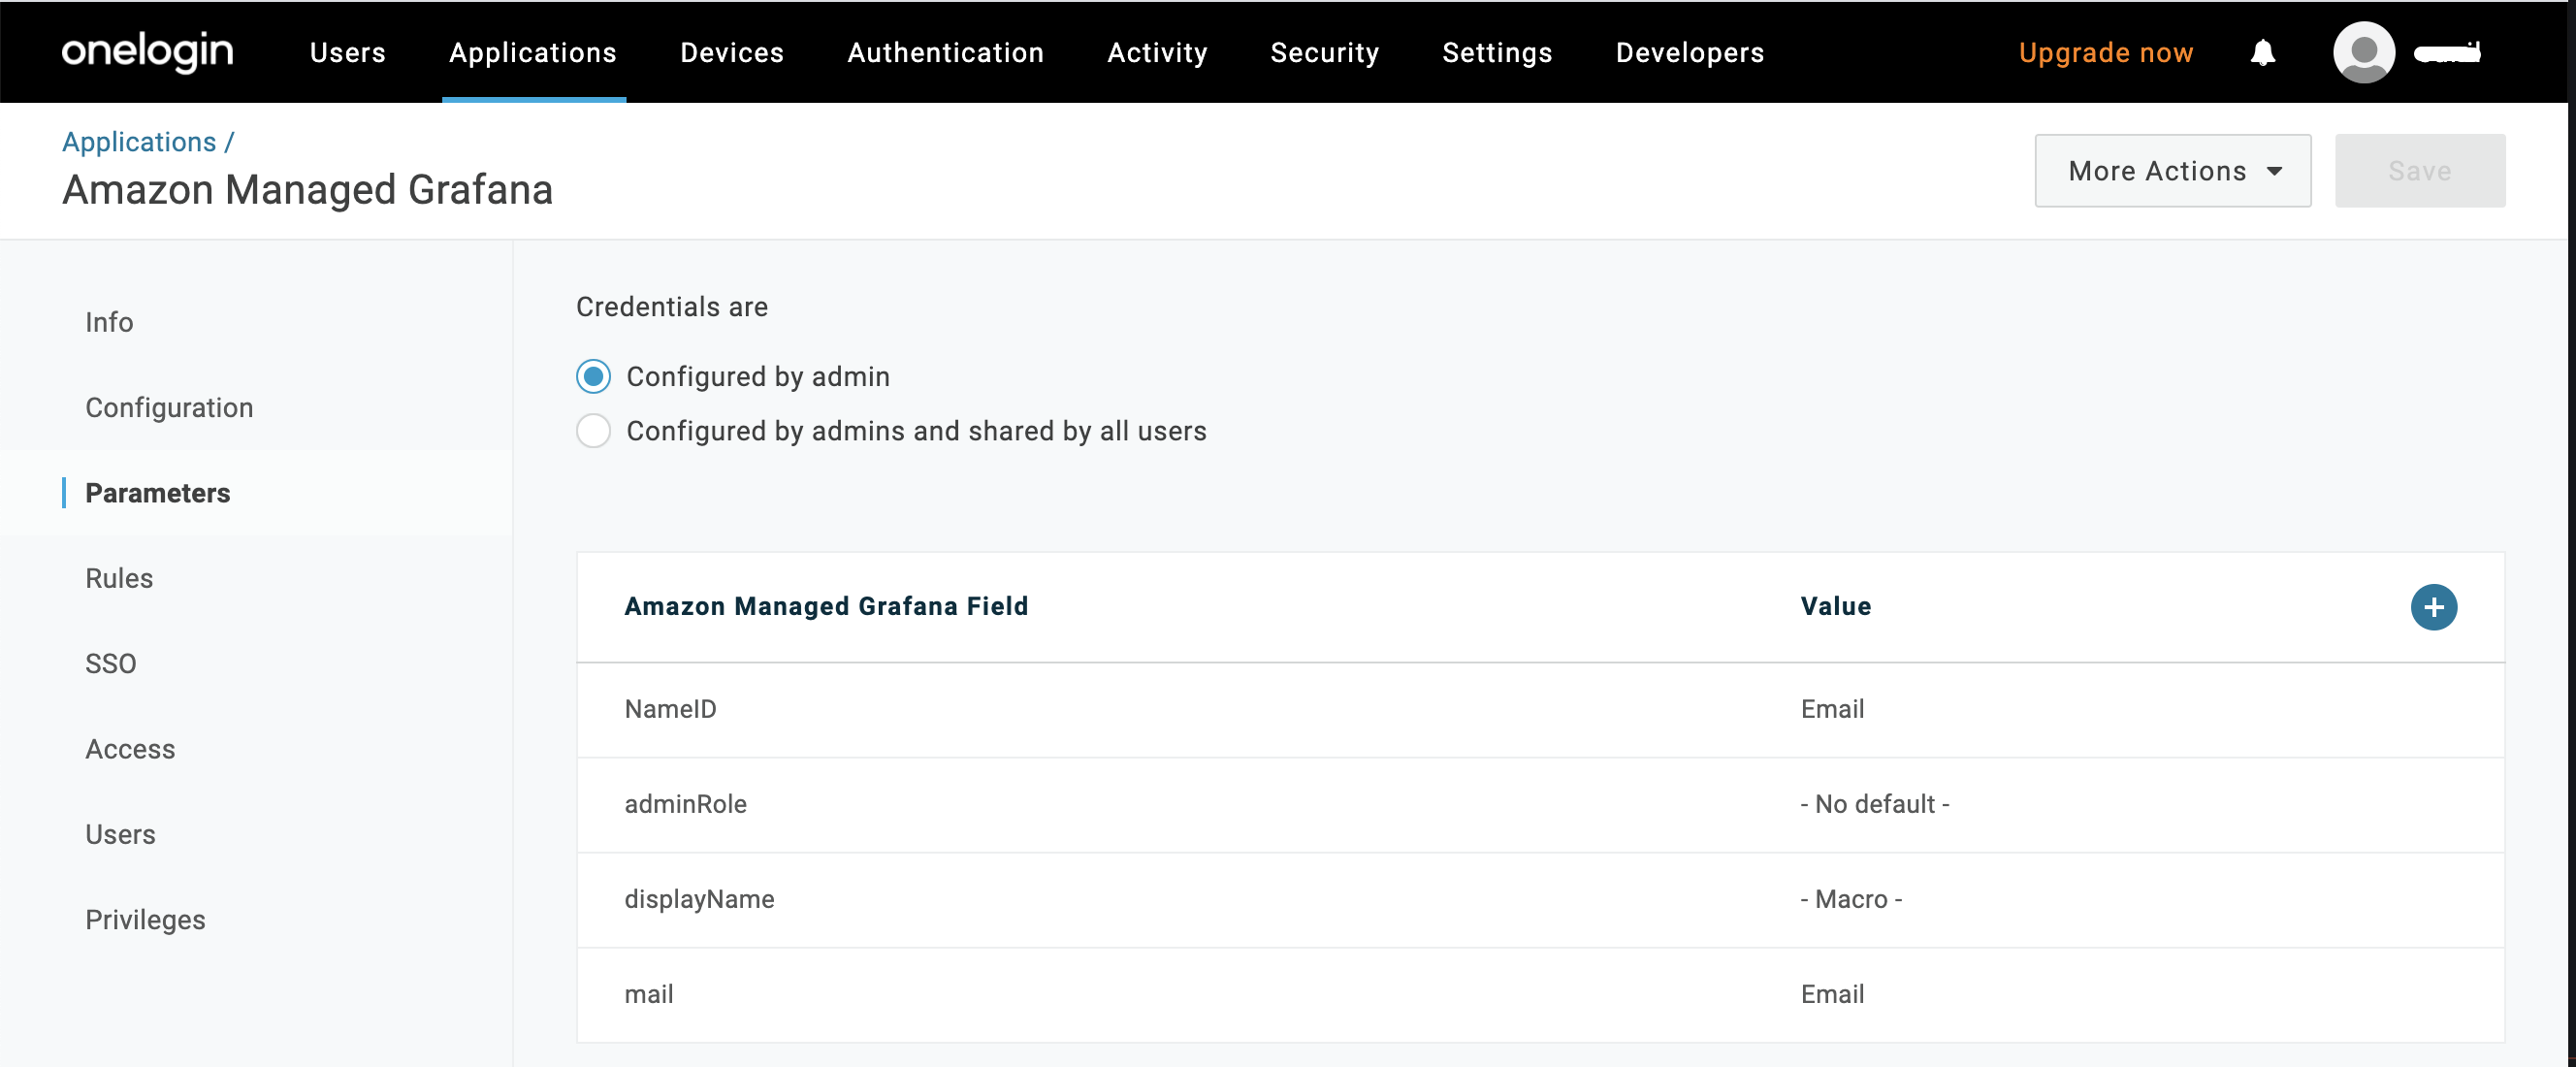The width and height of the screenshot is (2576, 1067).
Task: Go to the SSO sidebar tab
Action: point(110,664)
